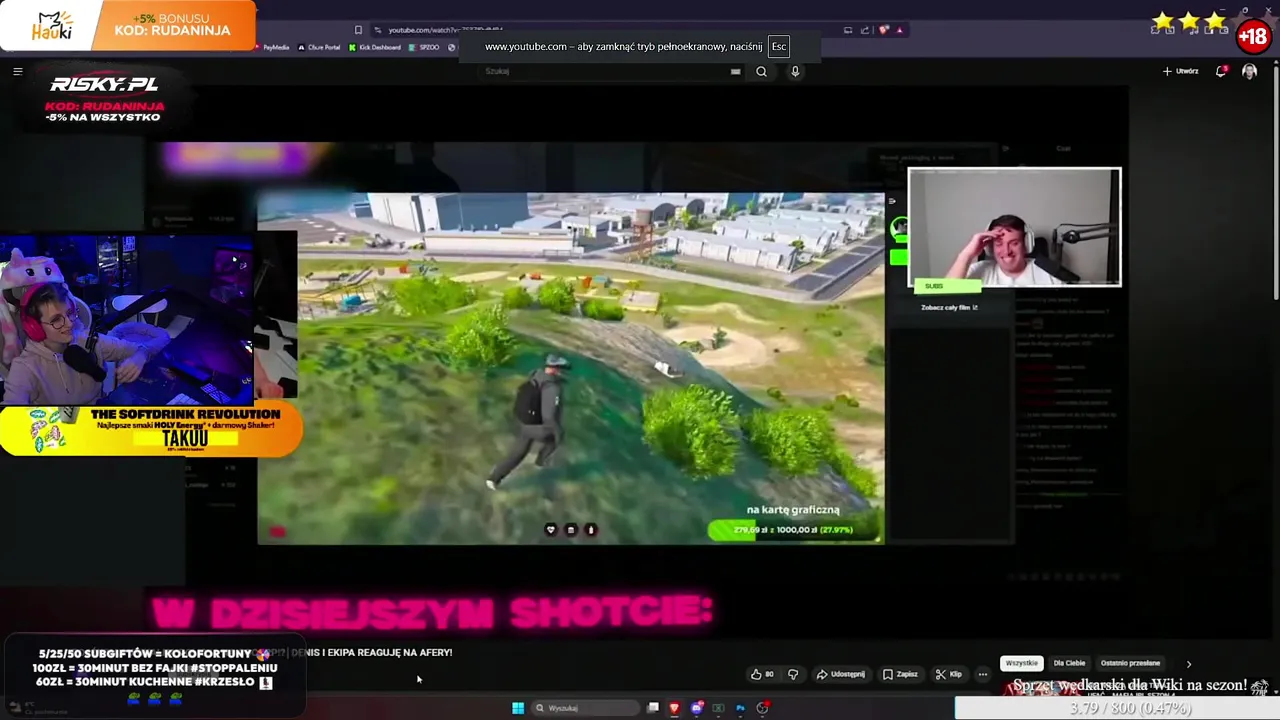Click the Utwórz create button
Viewport: 1280px width, 720px height.
pyautogui.click(x=1181, y=71)
